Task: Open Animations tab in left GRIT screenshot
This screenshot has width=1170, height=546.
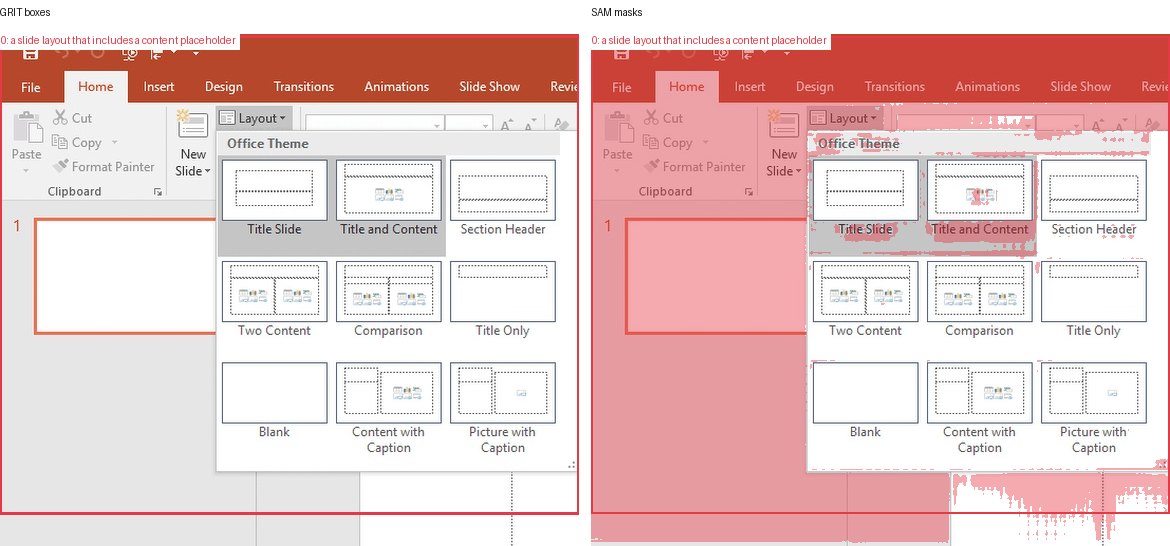Action: click(x=396, y=87)
